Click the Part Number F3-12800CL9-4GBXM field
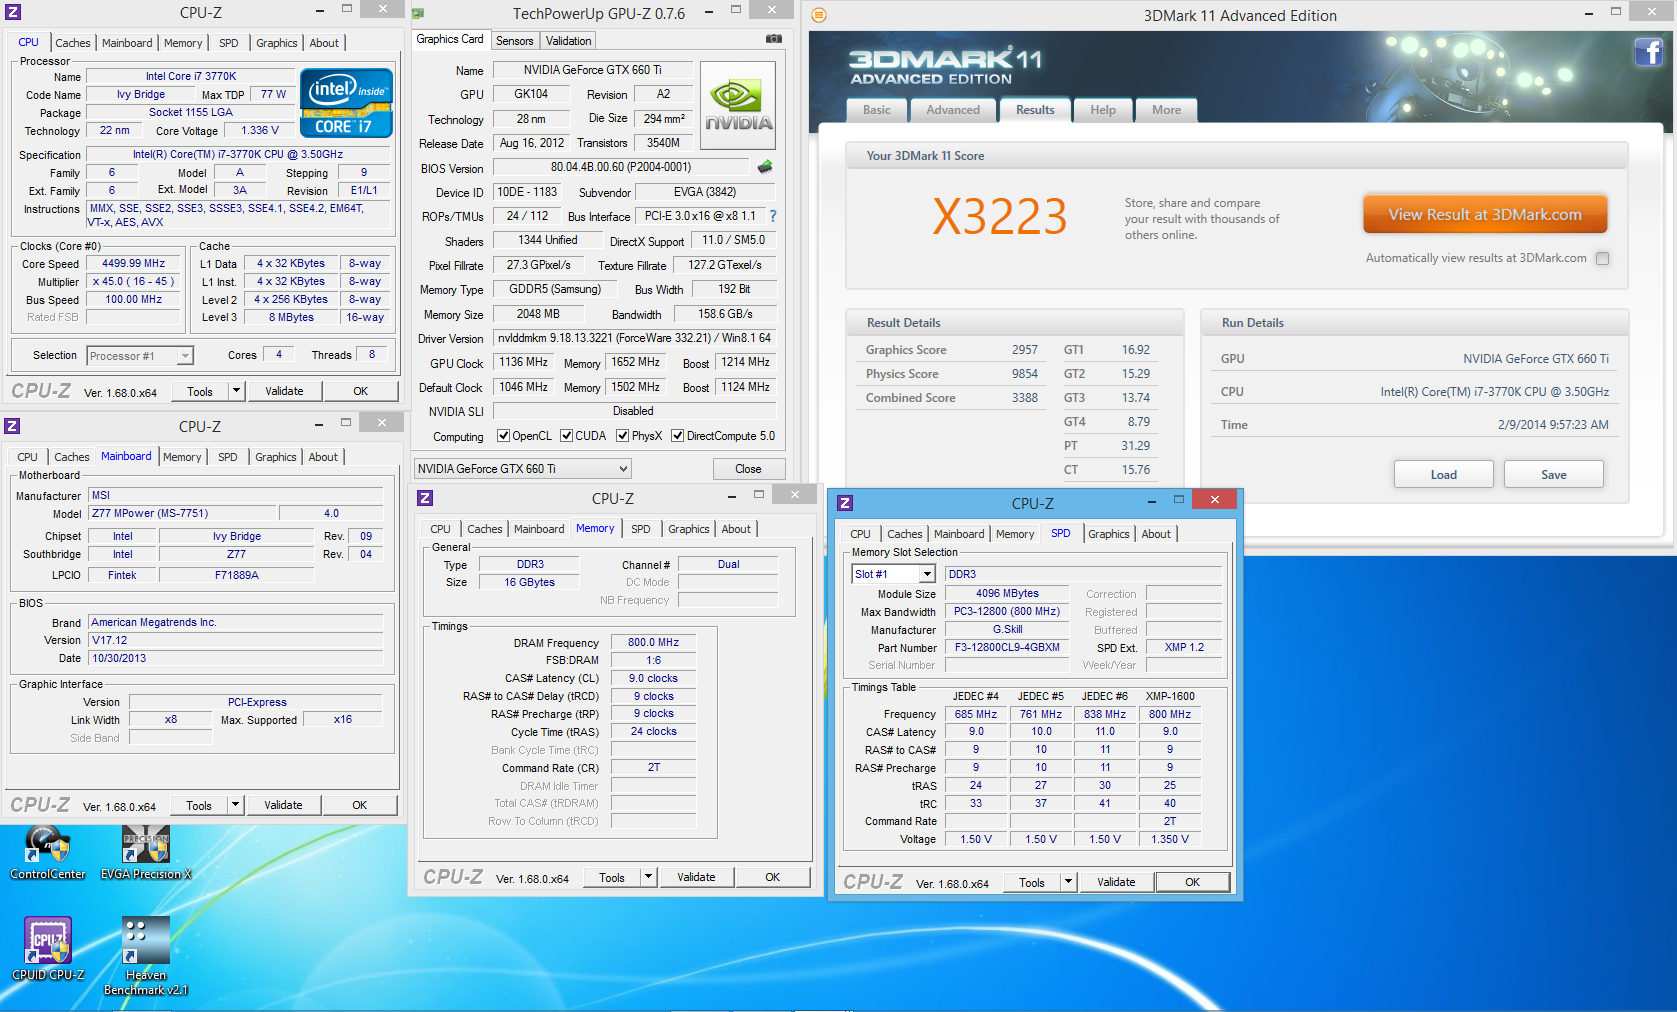1677x1012 pixels. click(x=1007, y=647)
